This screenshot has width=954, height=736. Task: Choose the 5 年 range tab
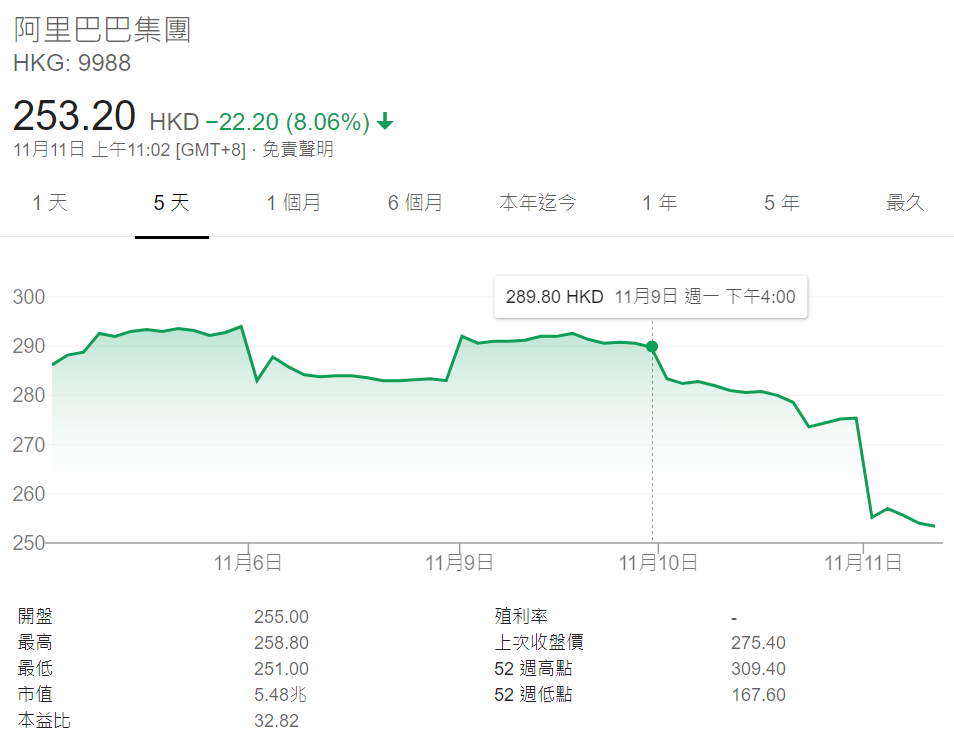[782, 203]
